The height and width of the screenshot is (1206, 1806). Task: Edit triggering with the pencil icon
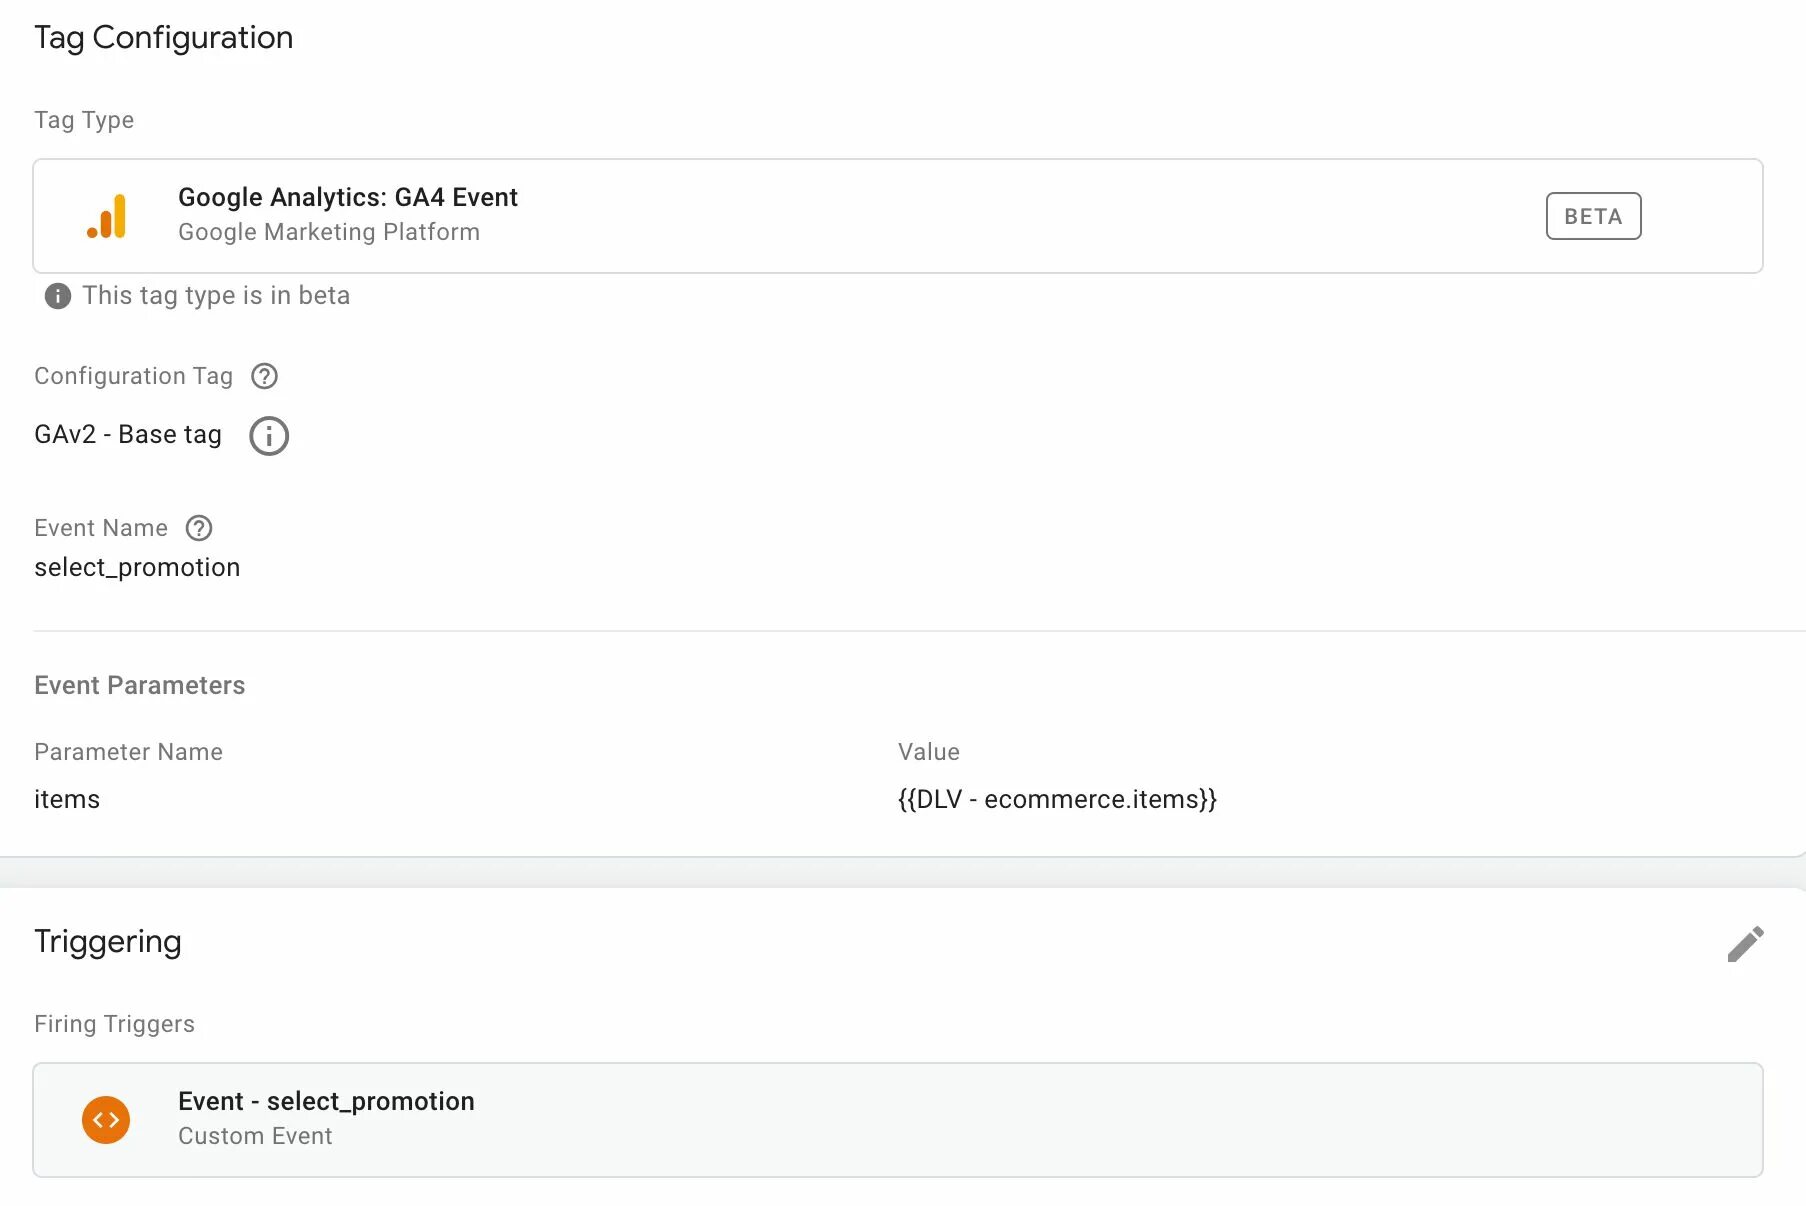coord(1745,944)
